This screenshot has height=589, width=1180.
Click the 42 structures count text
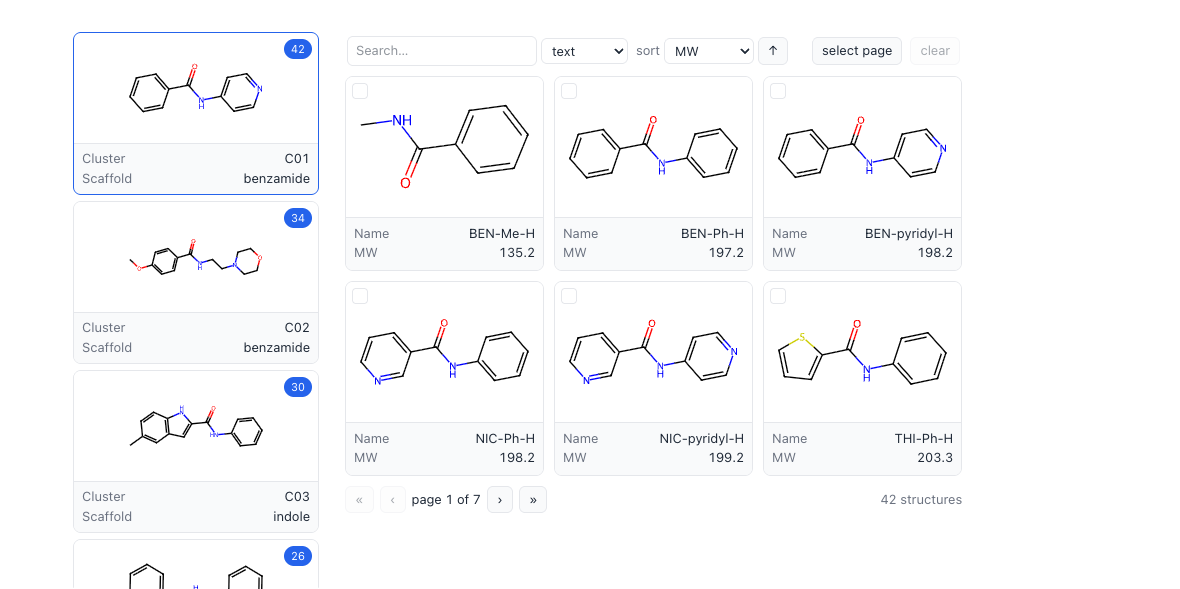tap(921, 499)
